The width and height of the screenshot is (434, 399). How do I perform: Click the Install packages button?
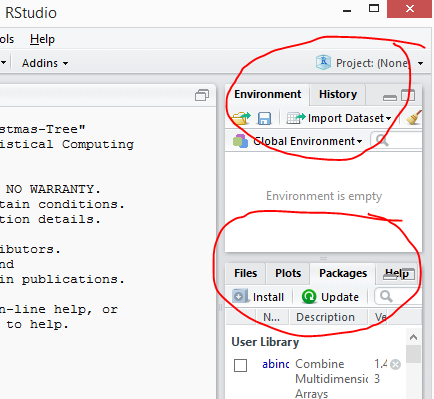click(x=258, y=297)
